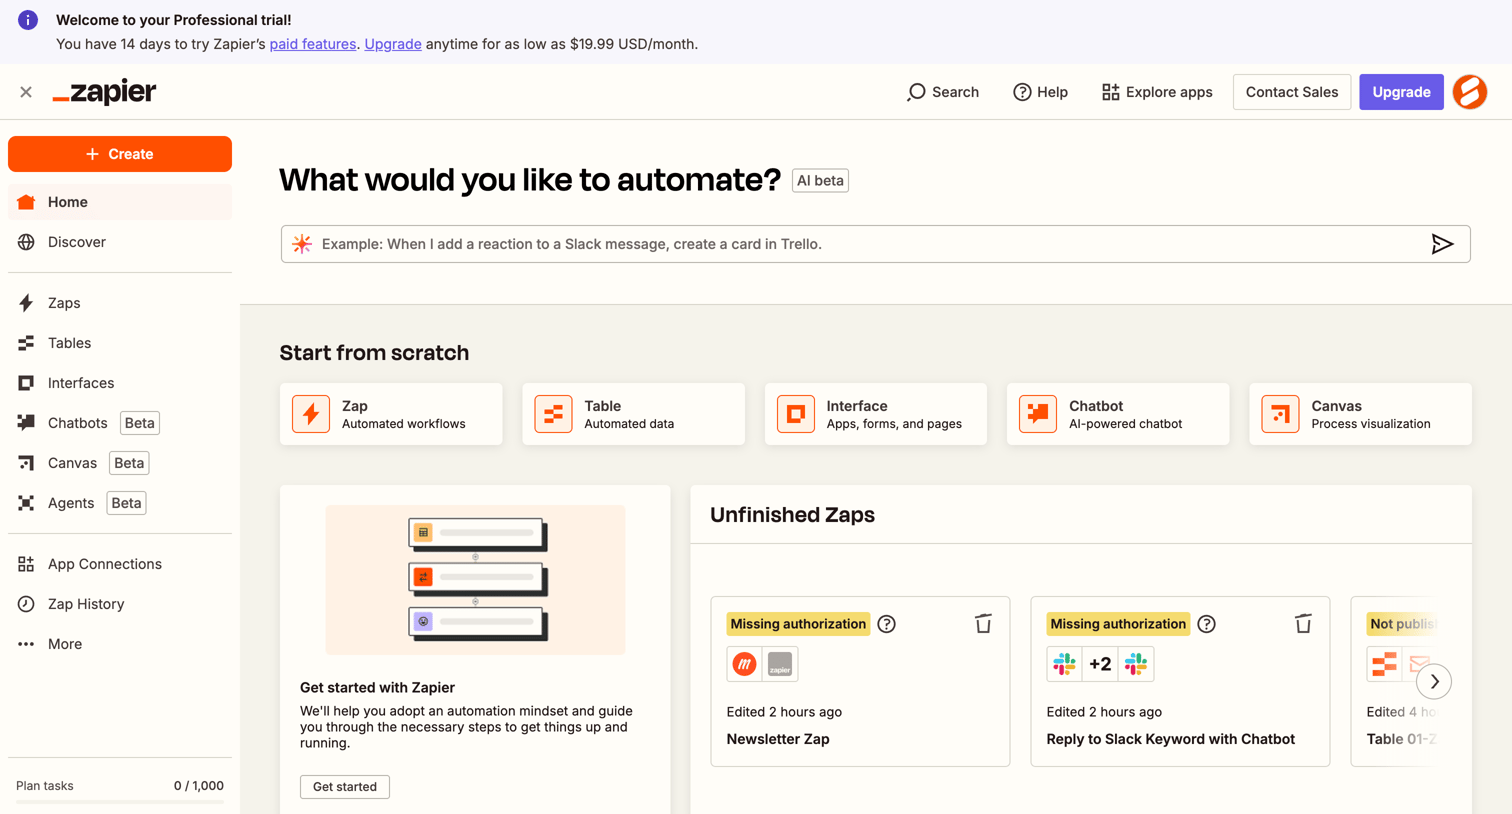Open Discover in the sidebar
1512x814 pixels.
[120, 242]
